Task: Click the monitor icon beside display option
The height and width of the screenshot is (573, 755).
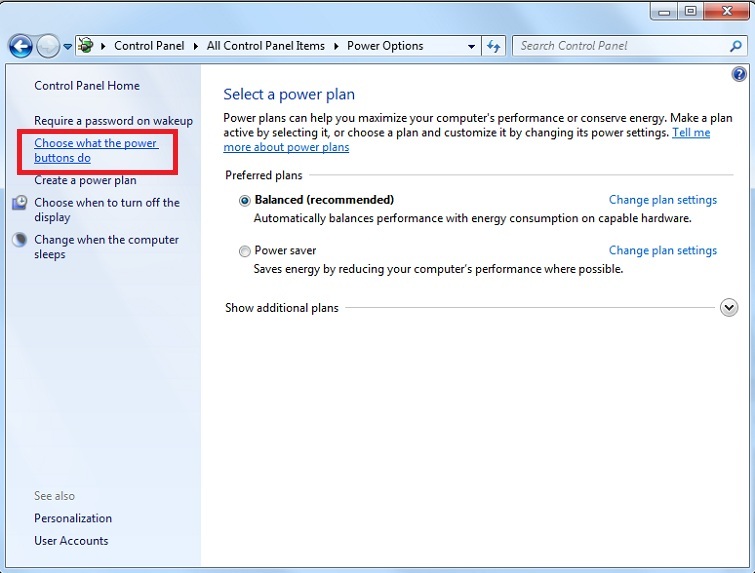Action: (x=20, y=203)
